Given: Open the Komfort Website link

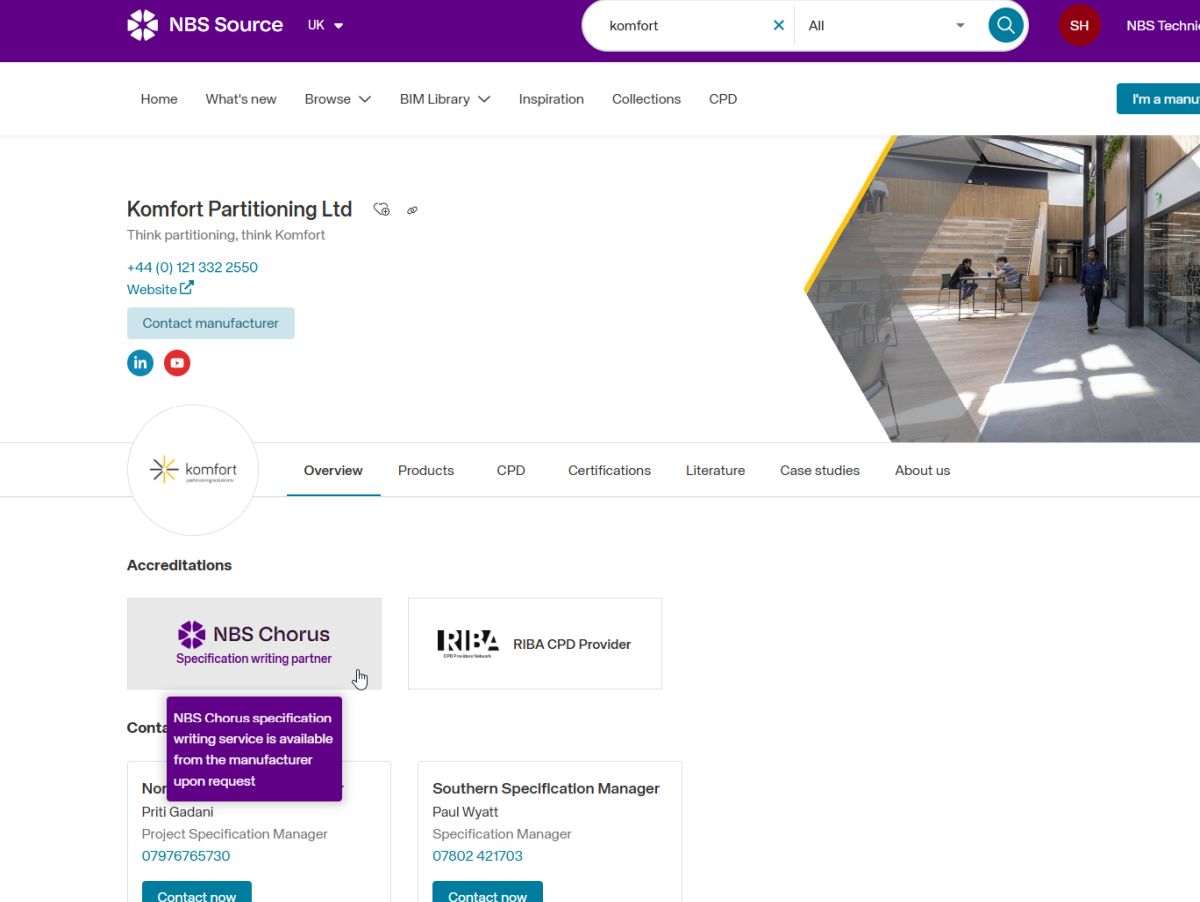Looking at the screenshot, I should (x=152, y=289).
